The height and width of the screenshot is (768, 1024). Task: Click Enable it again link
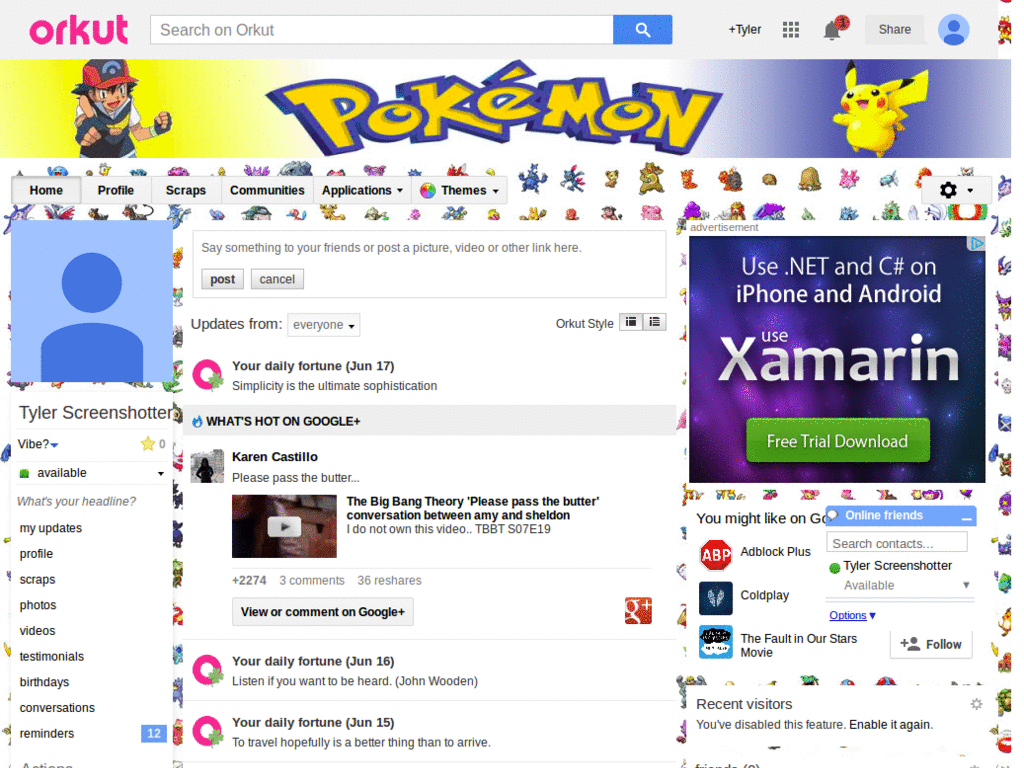tap(891, 725)
